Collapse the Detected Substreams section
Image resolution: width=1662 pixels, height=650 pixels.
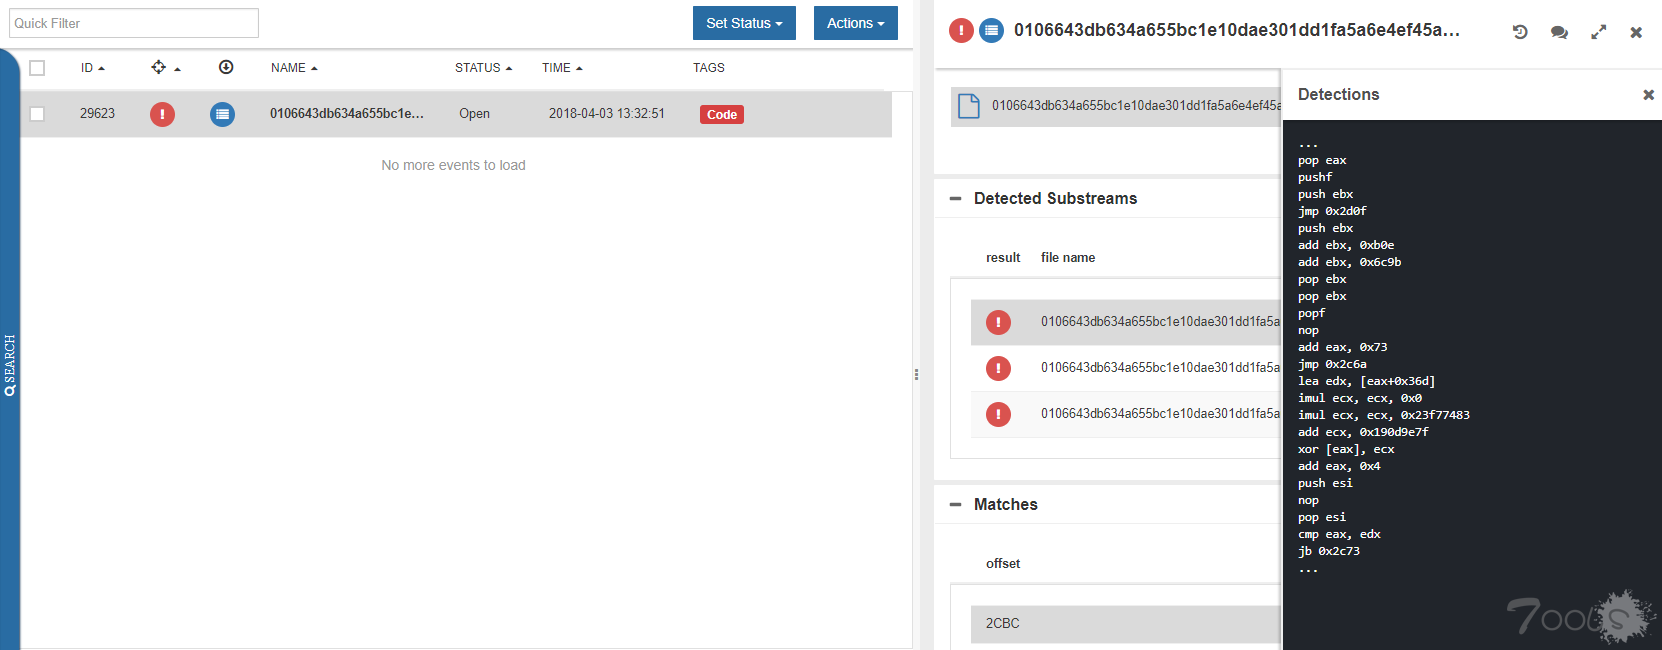click(955, 199)
